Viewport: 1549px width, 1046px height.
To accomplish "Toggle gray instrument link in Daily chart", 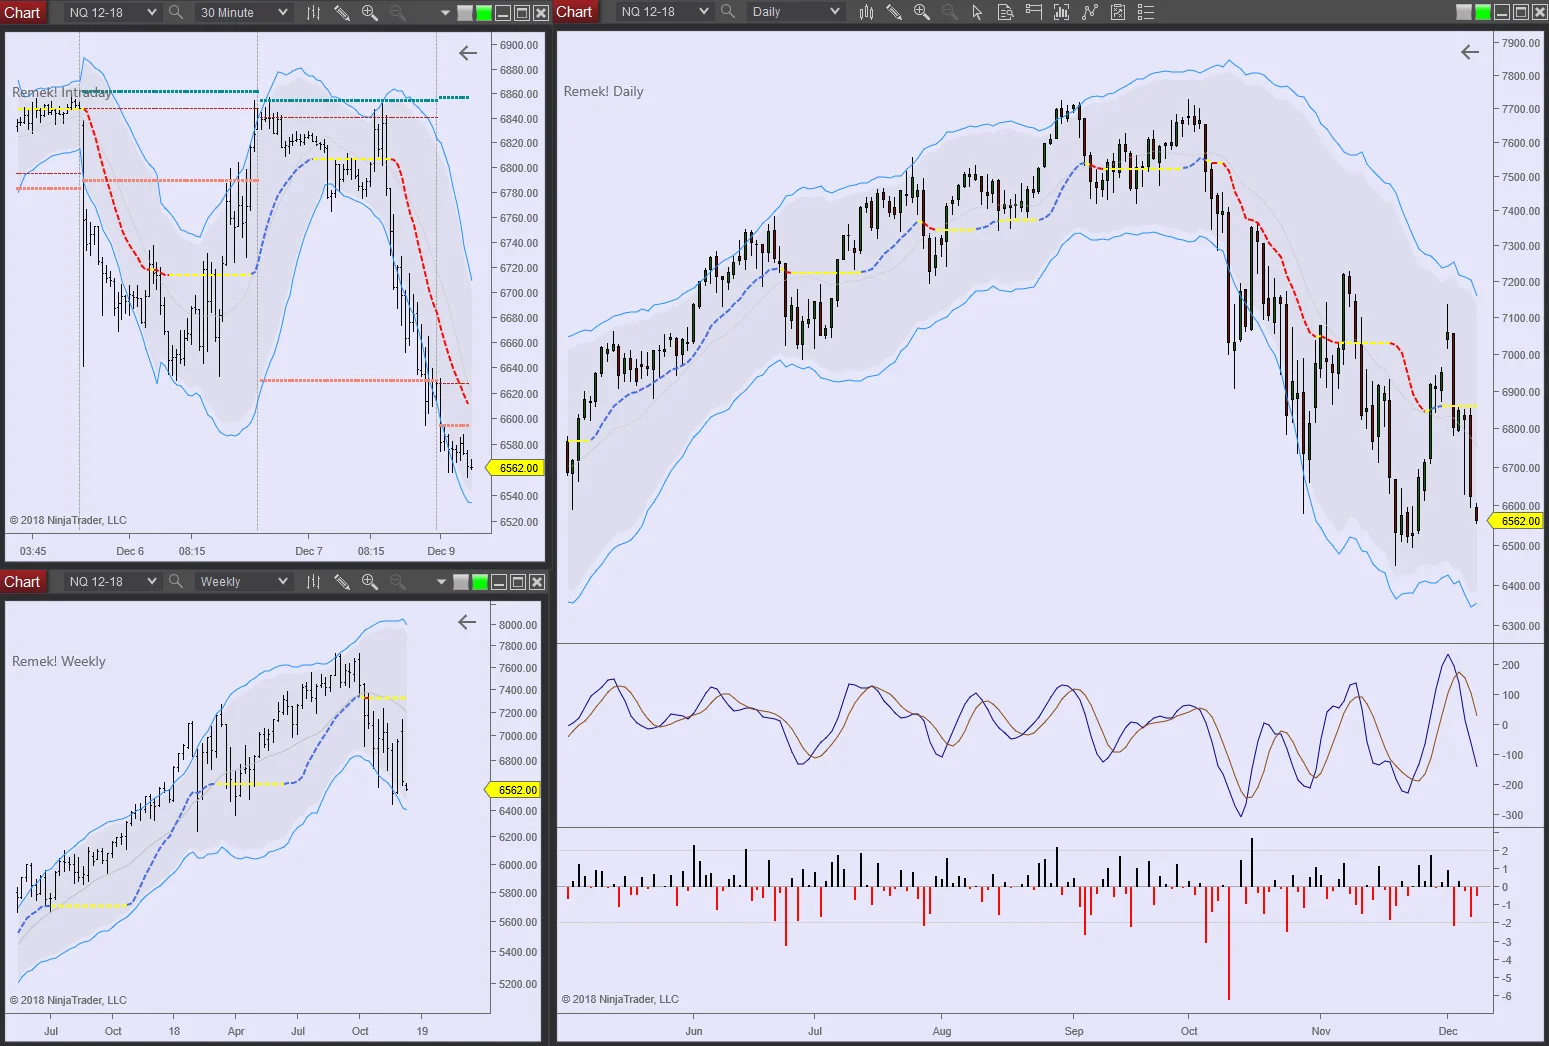I will (x=1464, y=12).
